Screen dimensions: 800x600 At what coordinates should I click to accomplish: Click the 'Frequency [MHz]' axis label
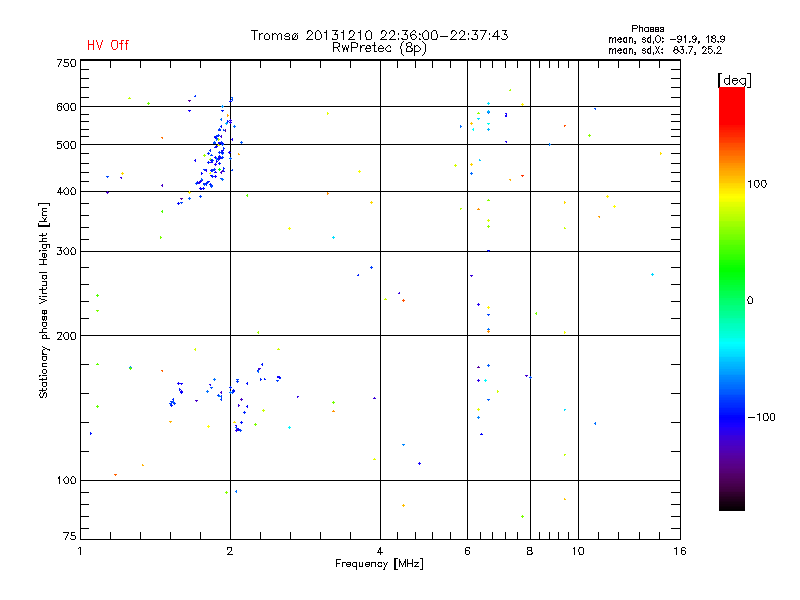pyautogui.click(x=379, y=563)
